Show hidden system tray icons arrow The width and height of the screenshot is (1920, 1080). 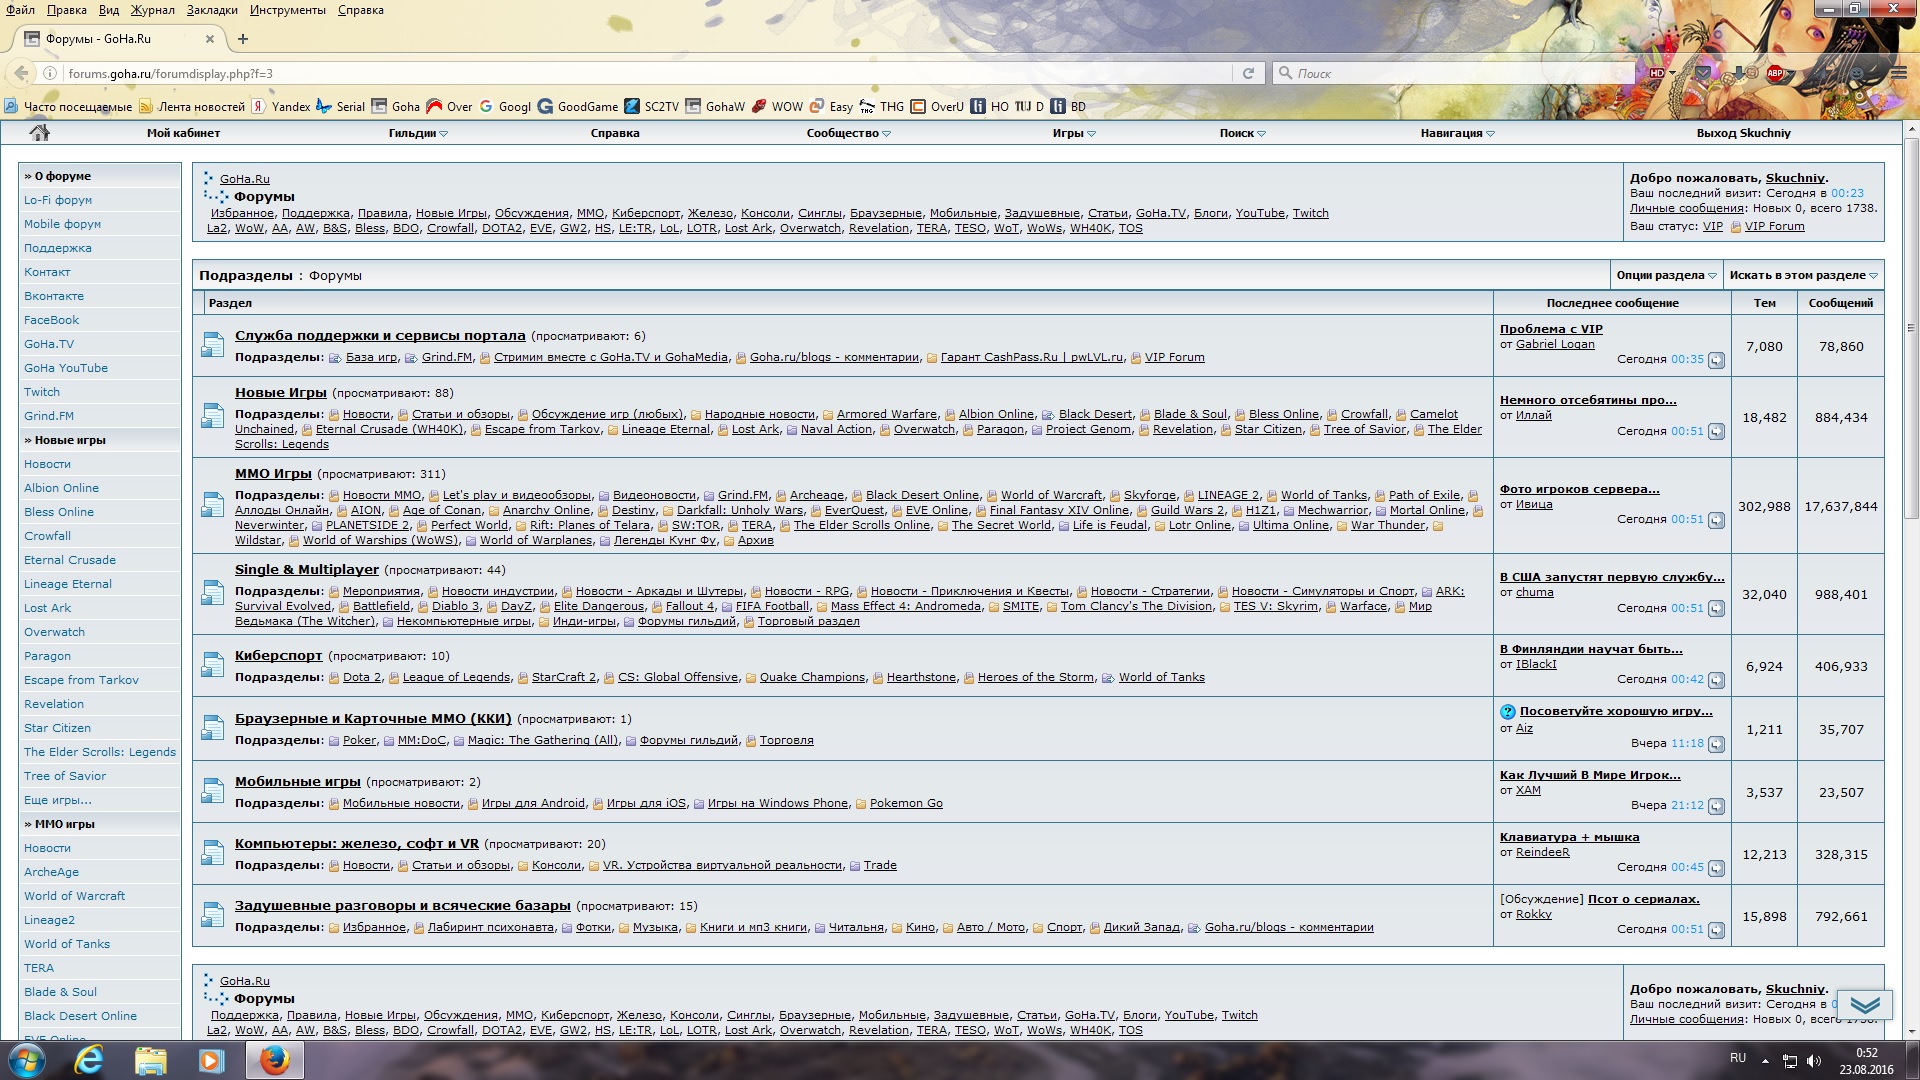tap(1765, 1060)
